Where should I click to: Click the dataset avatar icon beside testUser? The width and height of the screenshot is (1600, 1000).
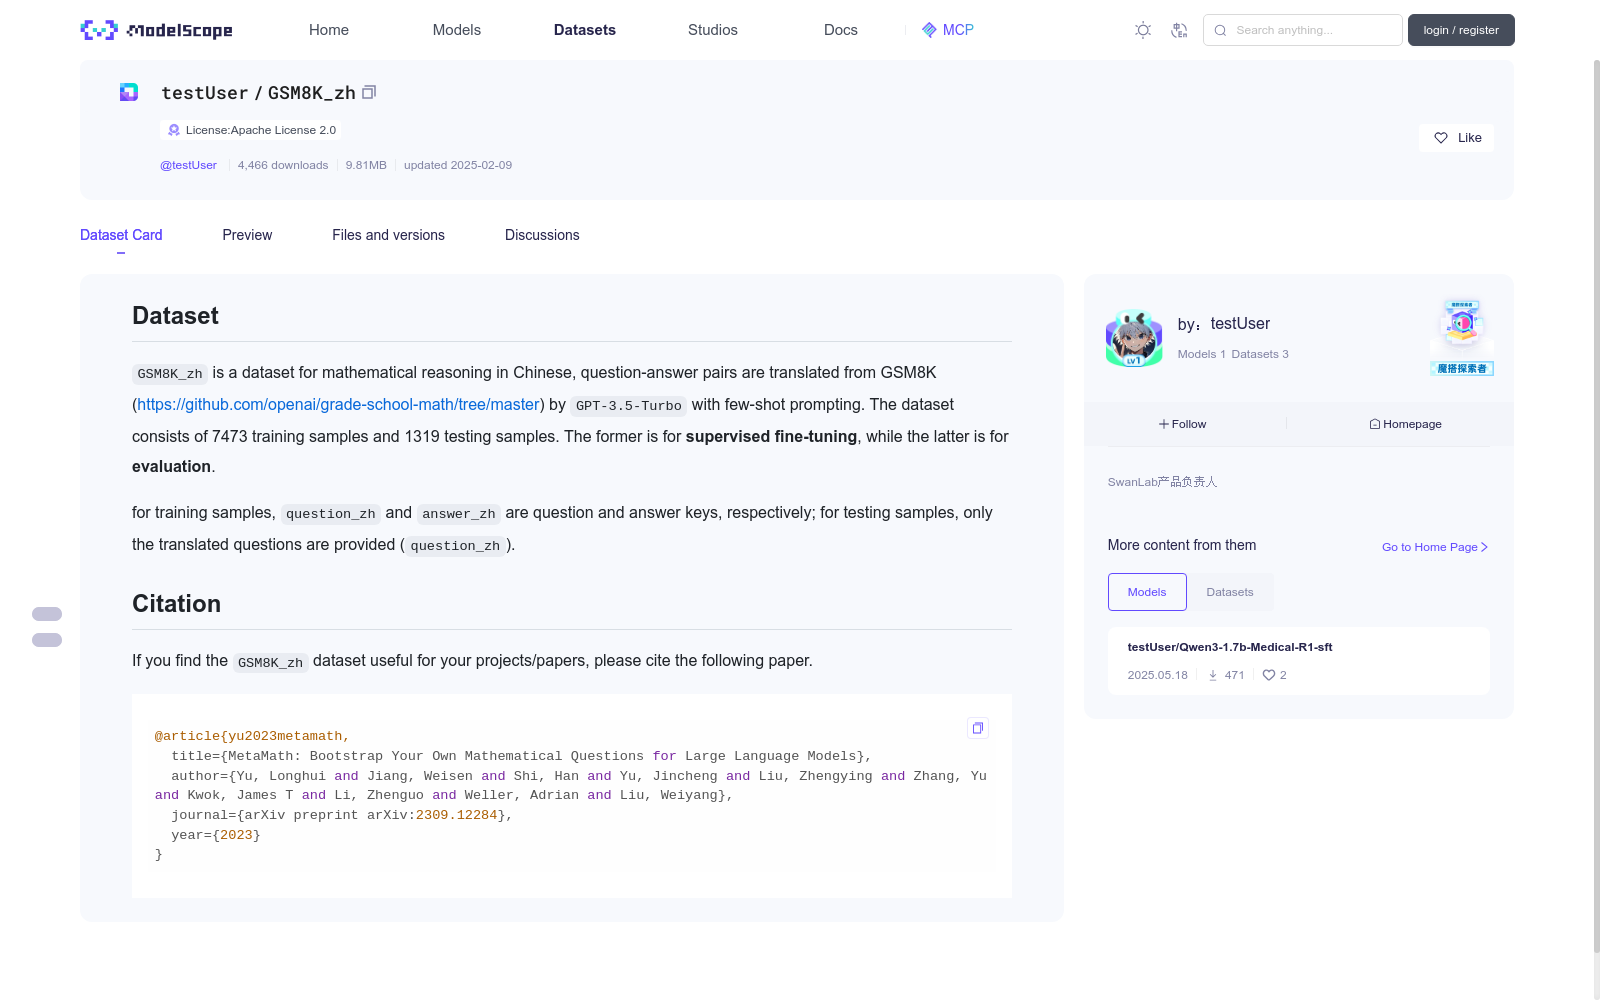tap(129, 92)
